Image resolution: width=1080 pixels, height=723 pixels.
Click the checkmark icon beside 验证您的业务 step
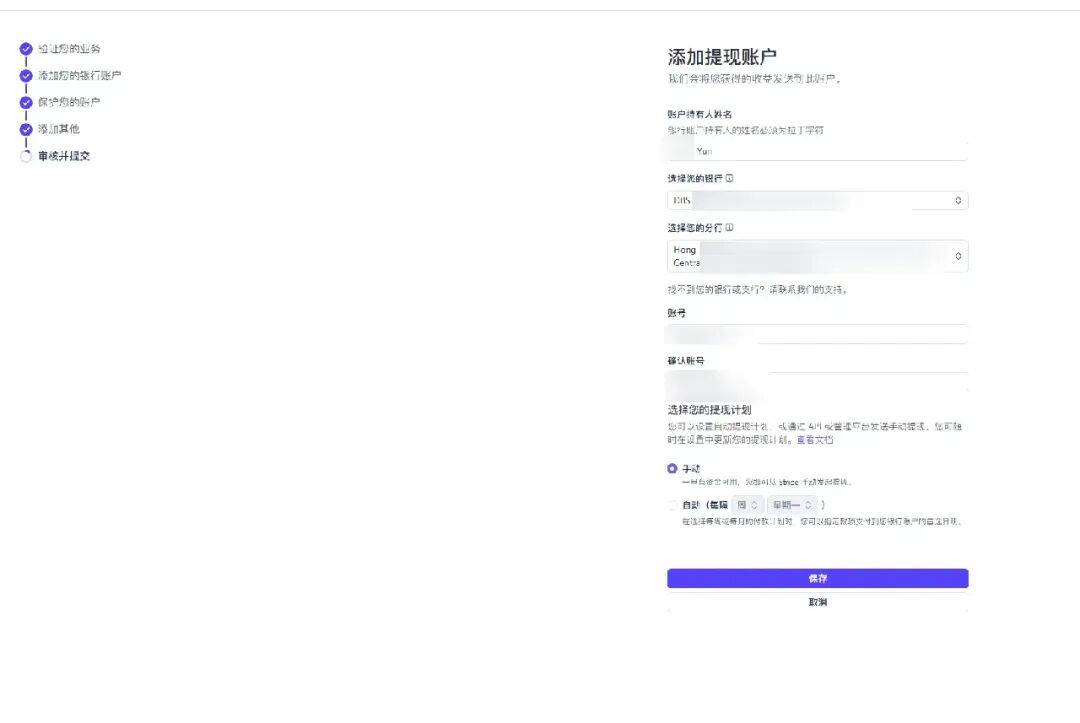click(26, 49)
